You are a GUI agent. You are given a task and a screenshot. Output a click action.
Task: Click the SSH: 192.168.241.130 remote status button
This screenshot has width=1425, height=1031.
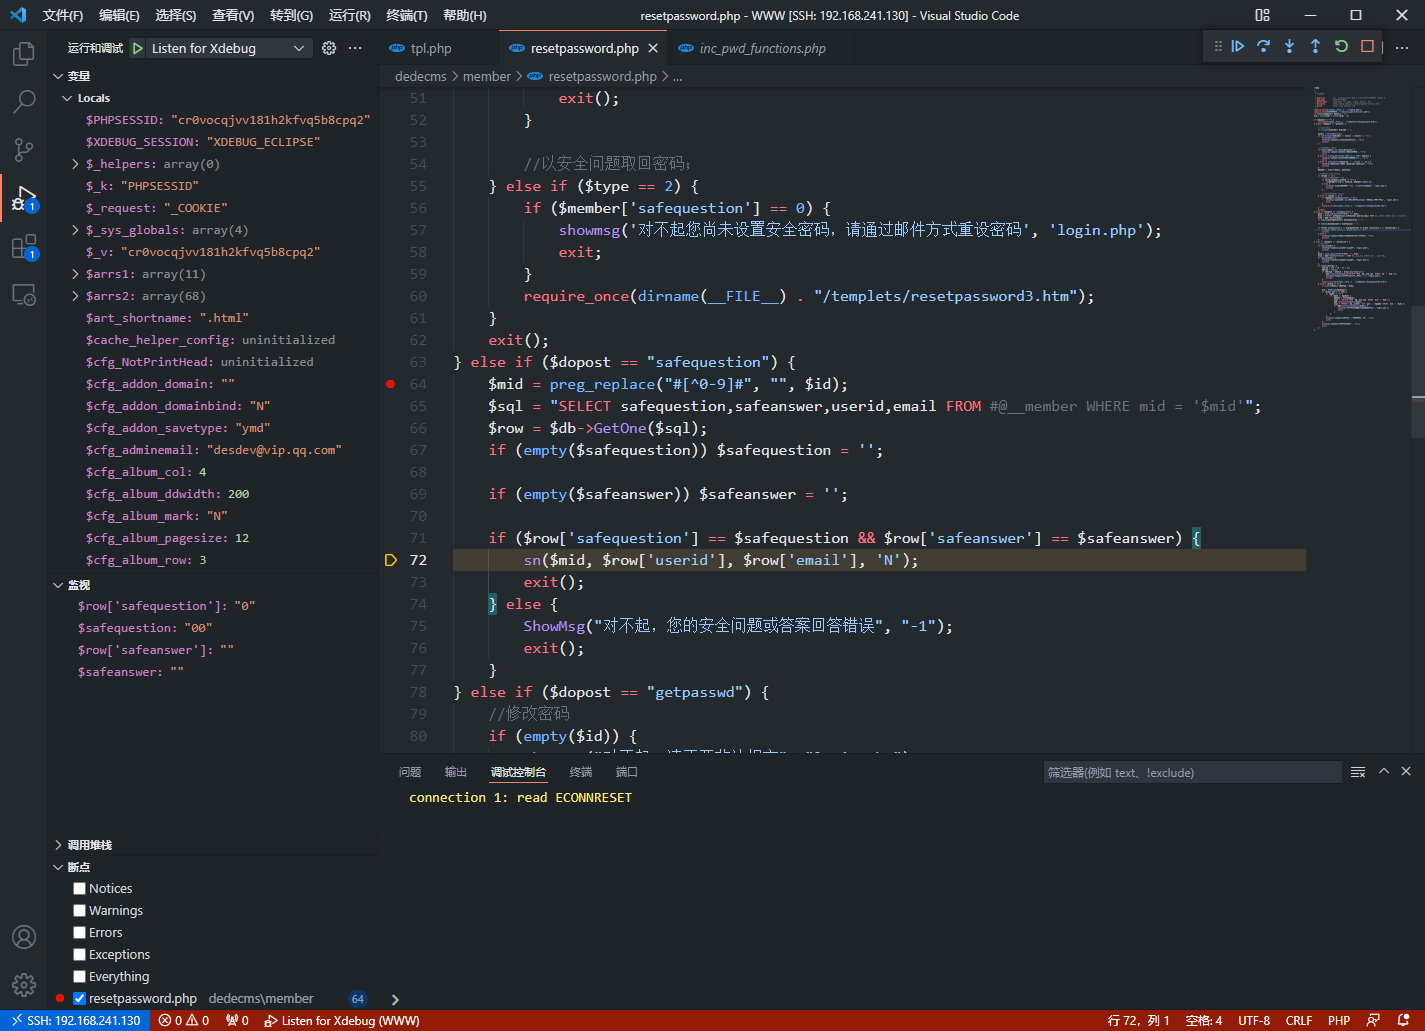[75, 1021]
